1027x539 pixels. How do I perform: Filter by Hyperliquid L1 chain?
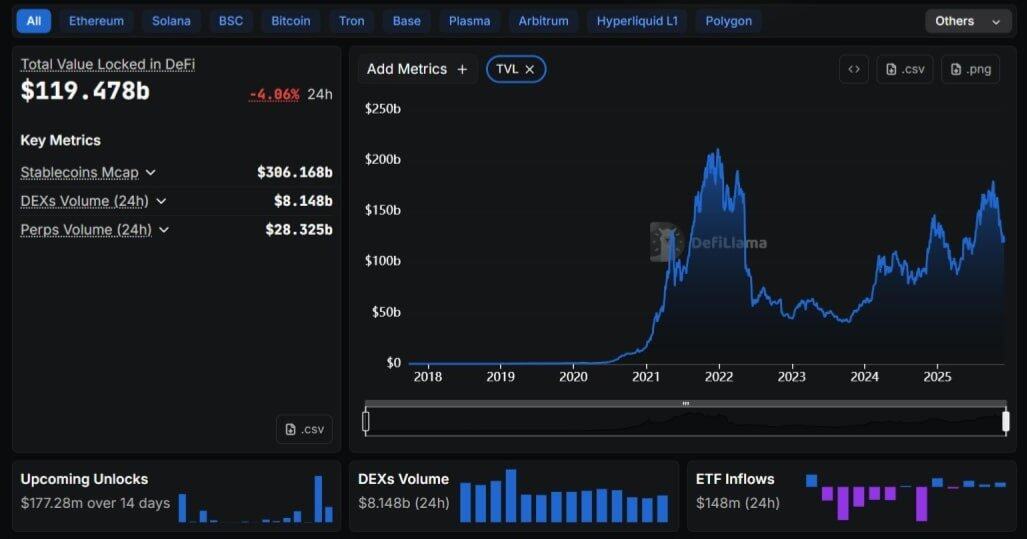point(636,21)
